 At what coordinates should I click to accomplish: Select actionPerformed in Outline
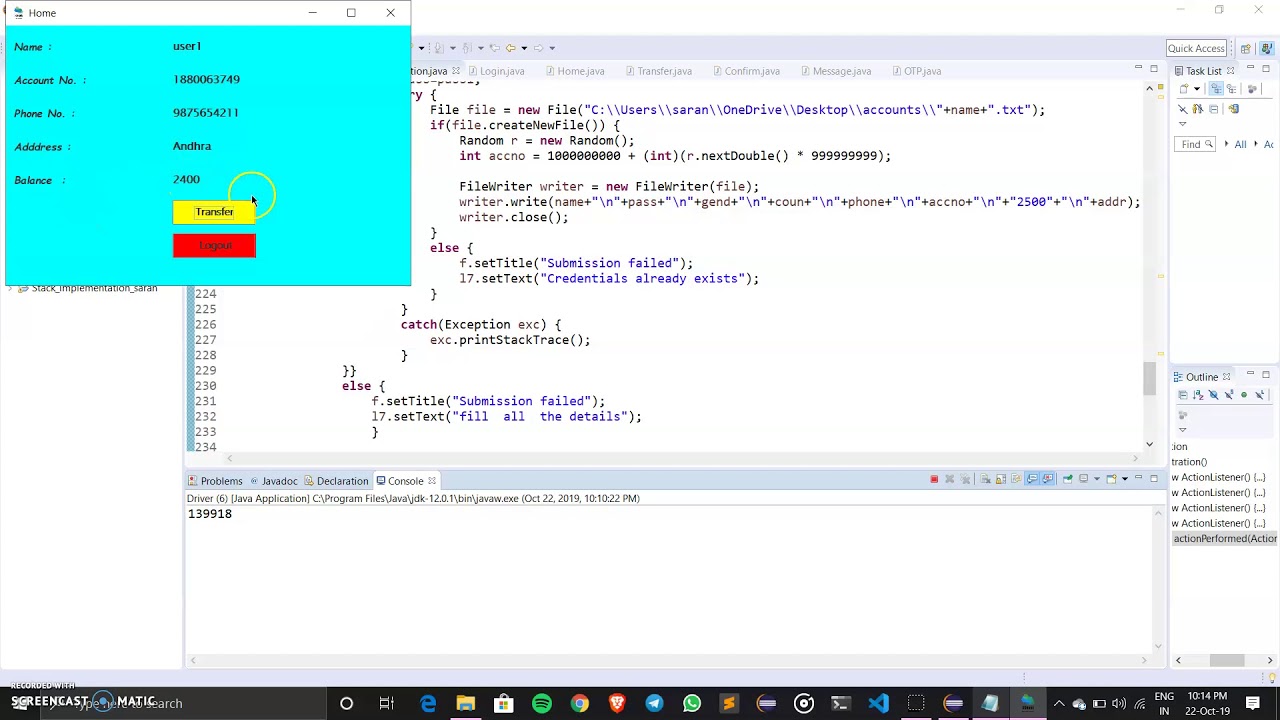tap(1224, 539)
